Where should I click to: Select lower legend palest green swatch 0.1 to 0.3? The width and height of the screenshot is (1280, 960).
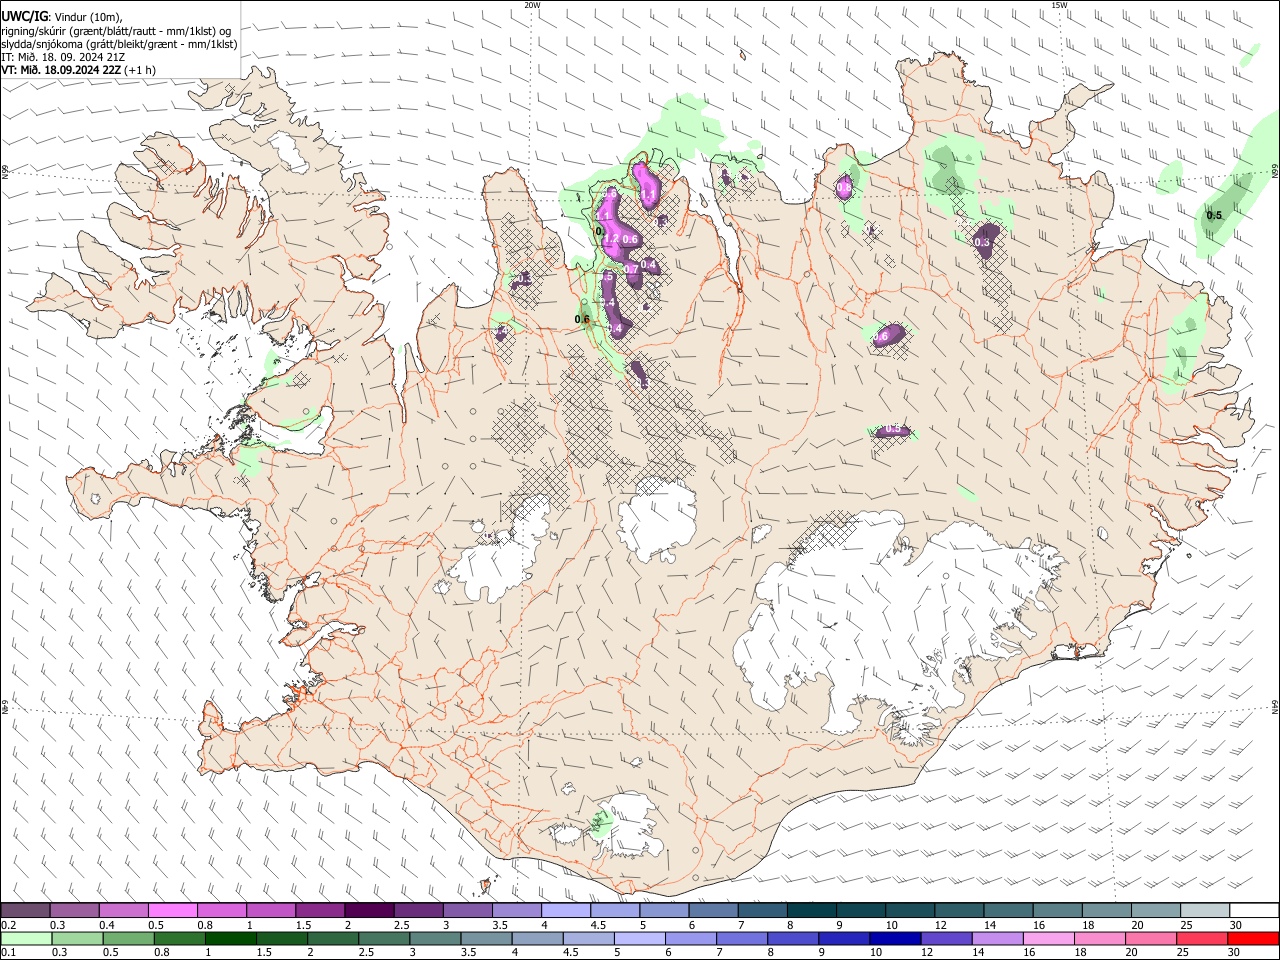click(x=26, y=938)
